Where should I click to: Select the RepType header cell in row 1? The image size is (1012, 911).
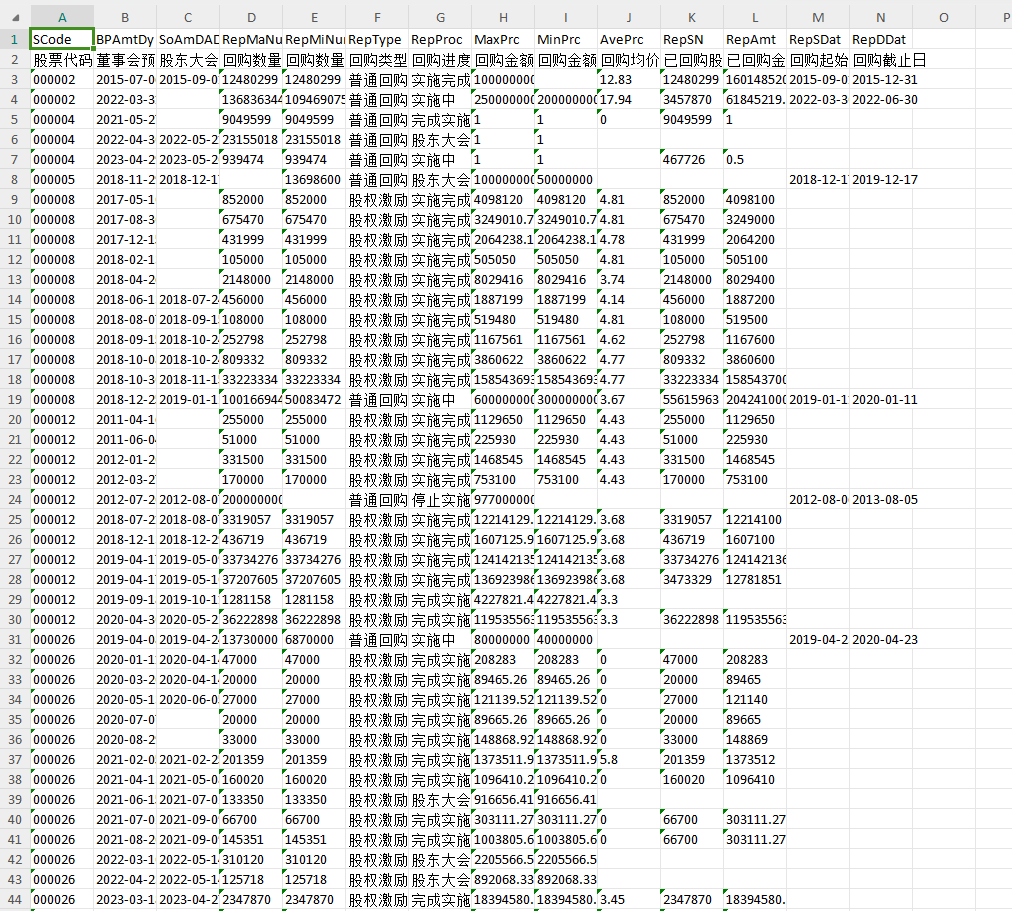pyautogui.click(x=376, y=39)
